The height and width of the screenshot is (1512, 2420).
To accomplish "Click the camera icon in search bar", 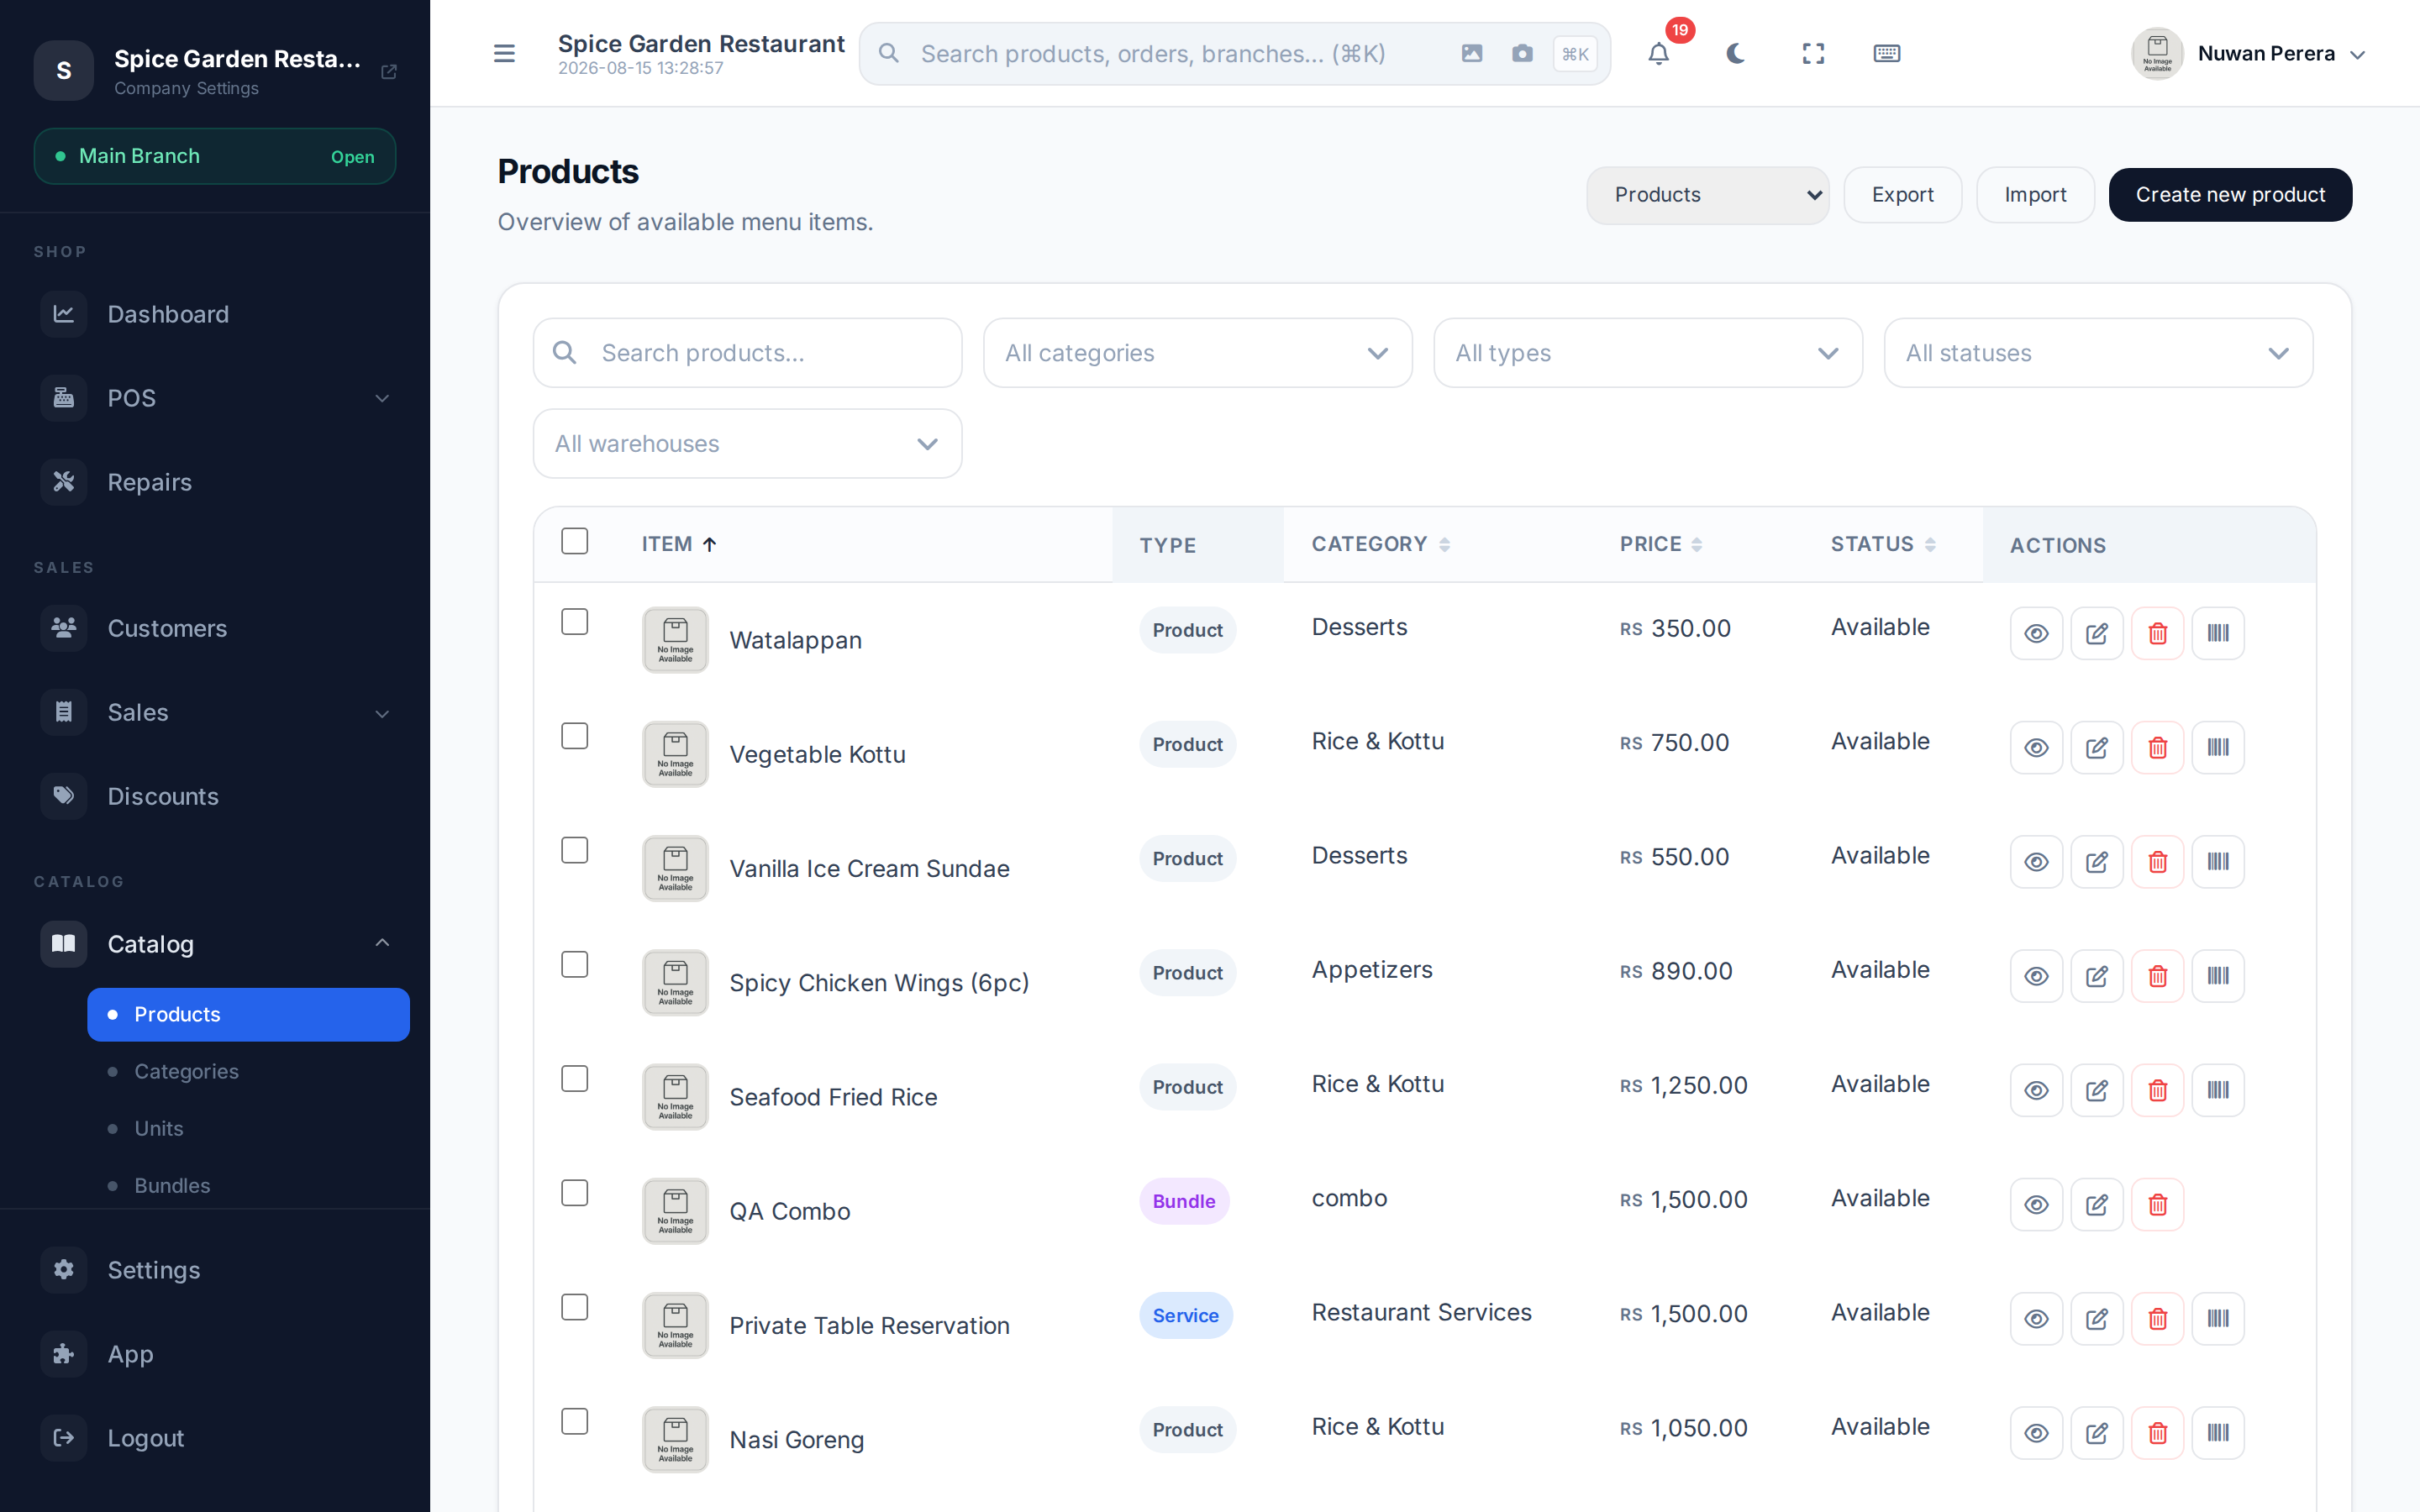I will pos(1522,54).
